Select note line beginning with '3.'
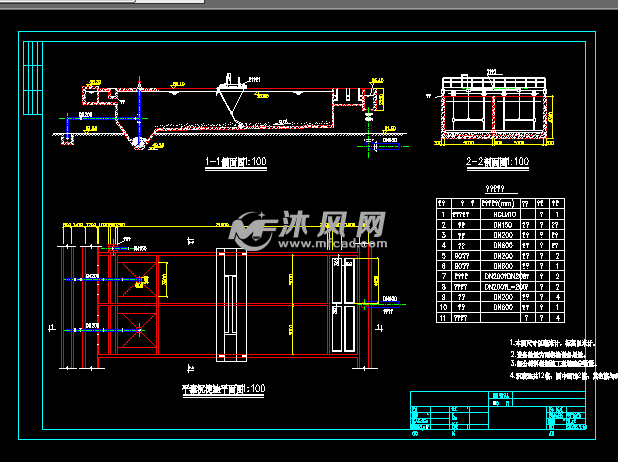 click(x=553, y=363)
